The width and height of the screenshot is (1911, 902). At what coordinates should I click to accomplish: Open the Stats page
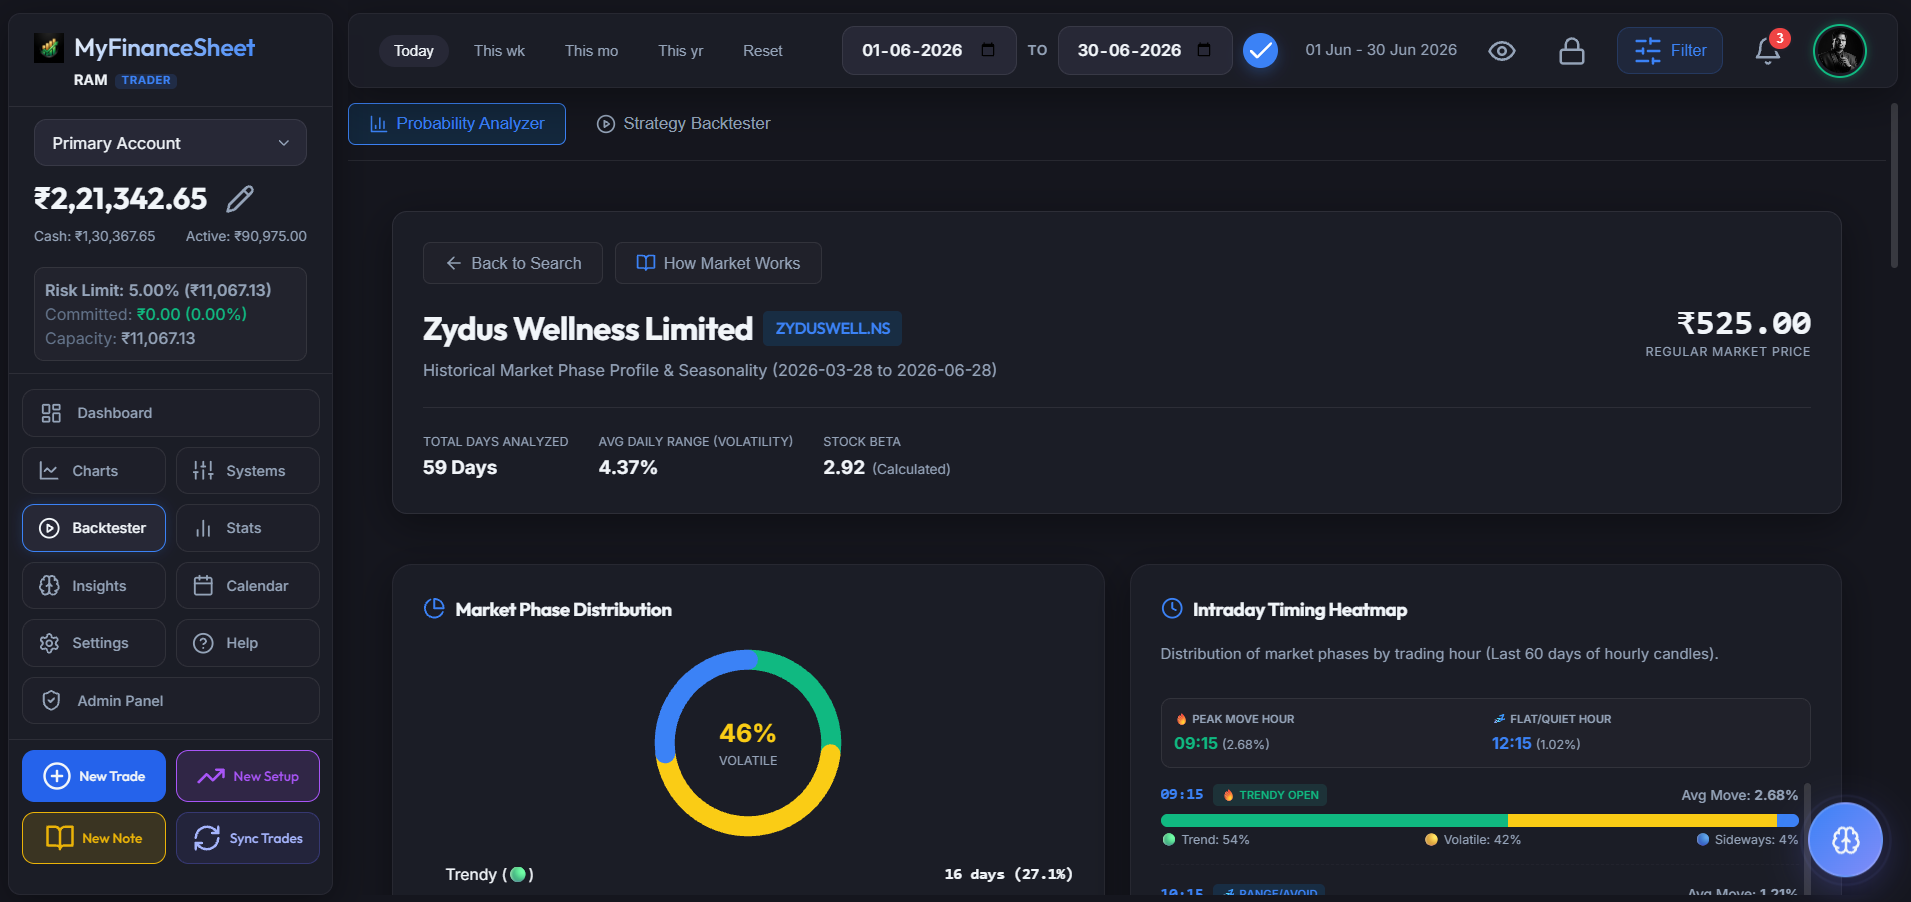click(248, 528)
